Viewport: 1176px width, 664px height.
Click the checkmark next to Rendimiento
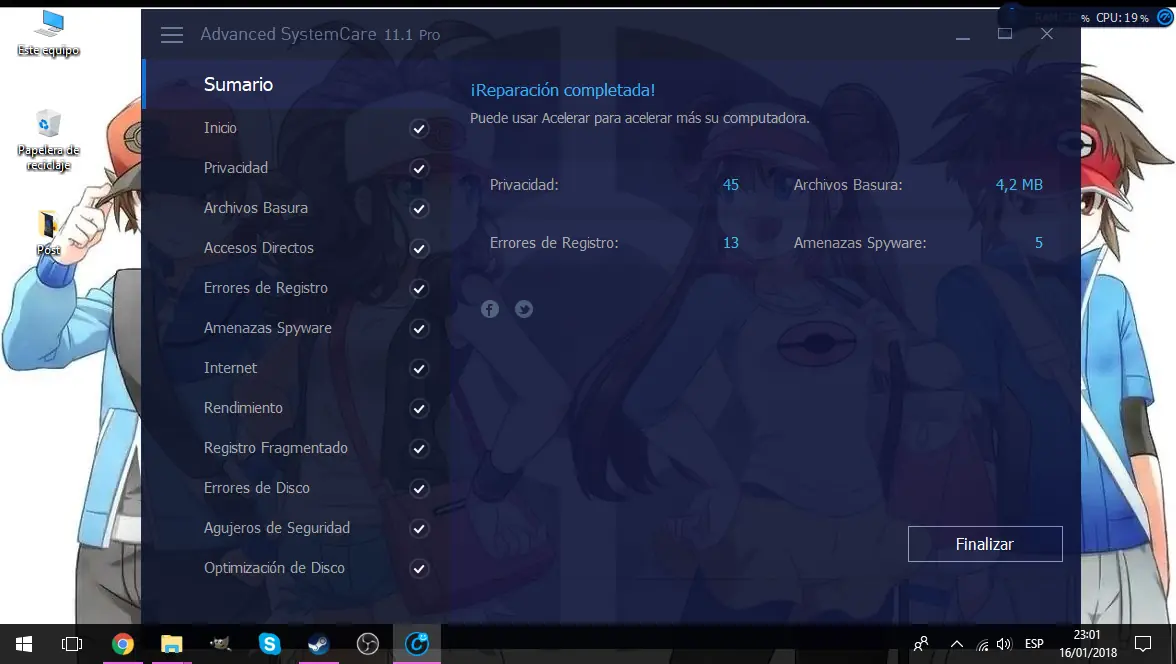coord(419,408)
